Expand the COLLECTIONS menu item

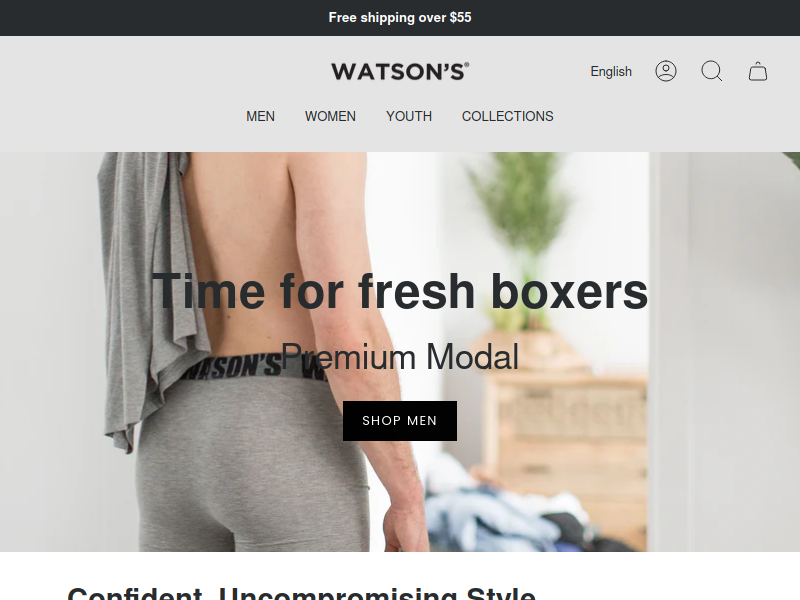pyautogui.click(x=508, y=116)
